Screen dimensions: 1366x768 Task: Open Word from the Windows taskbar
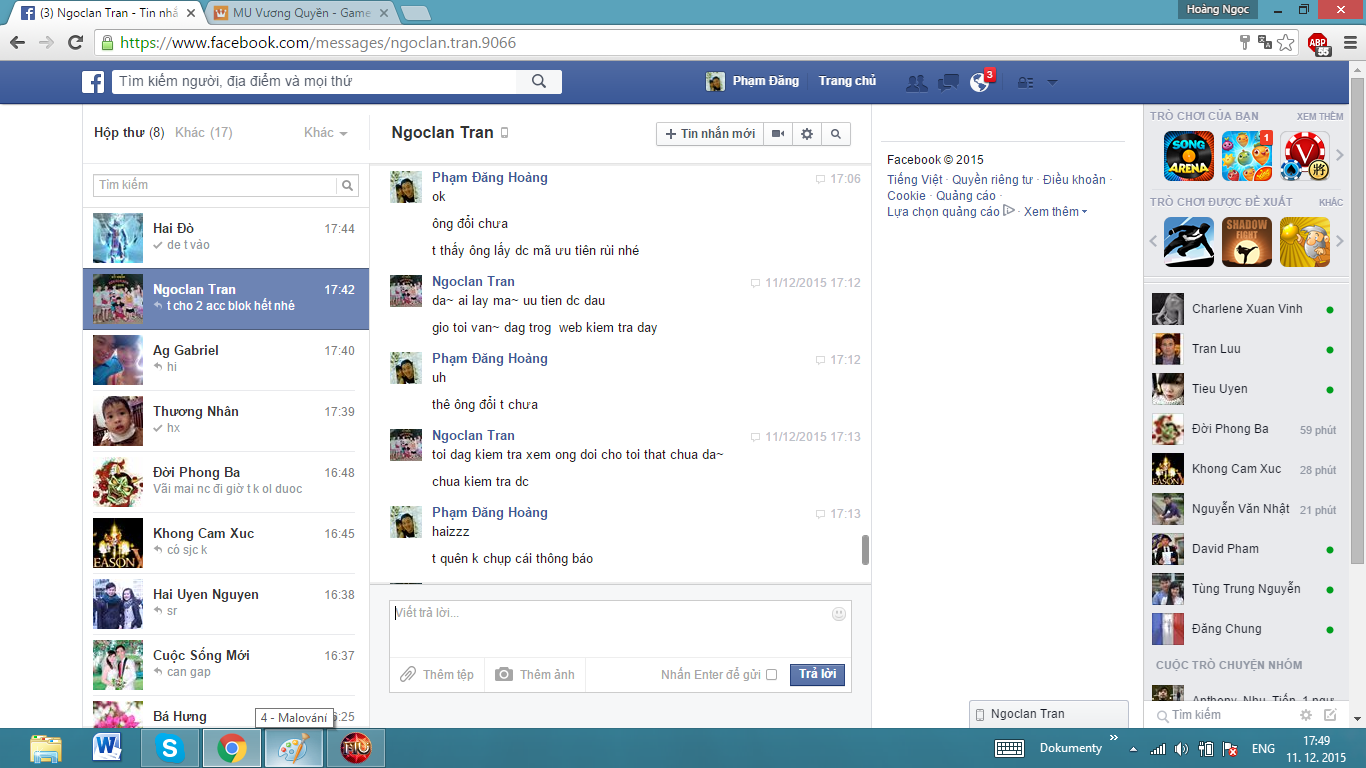coord(107,747)
